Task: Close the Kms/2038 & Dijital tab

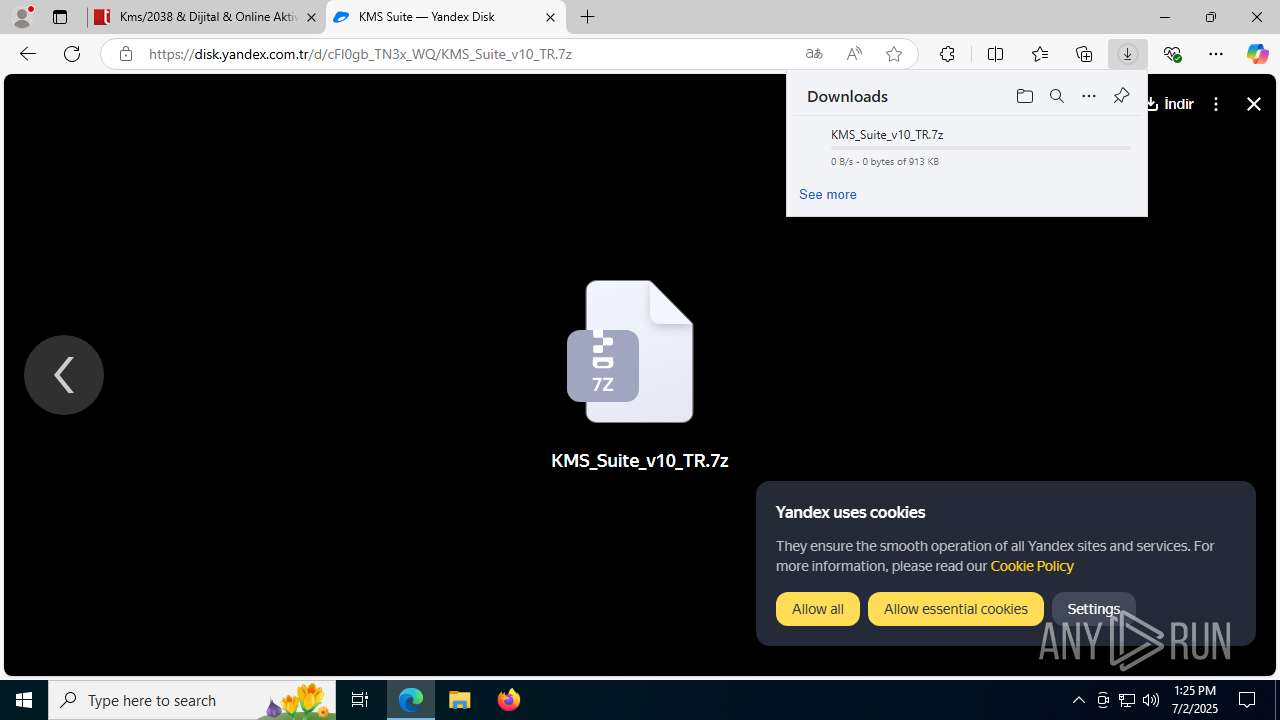Action: pos(311,18)
